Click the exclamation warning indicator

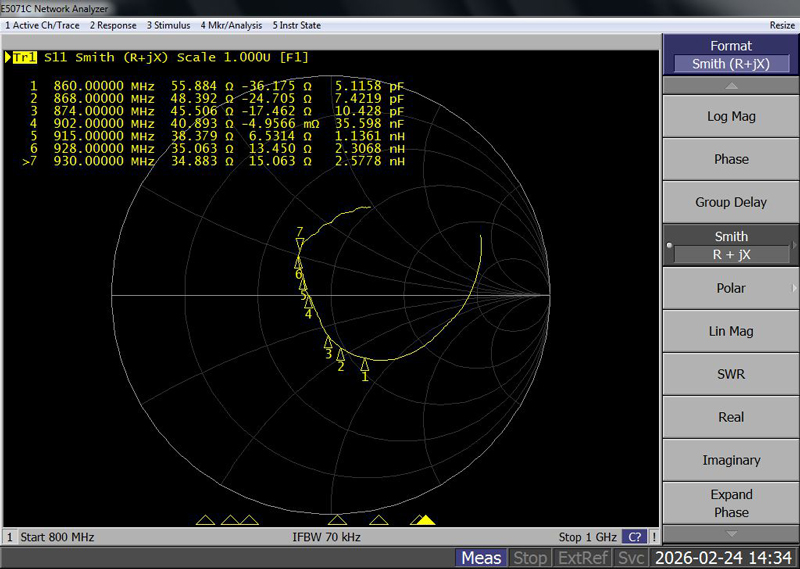coord(654,537)
